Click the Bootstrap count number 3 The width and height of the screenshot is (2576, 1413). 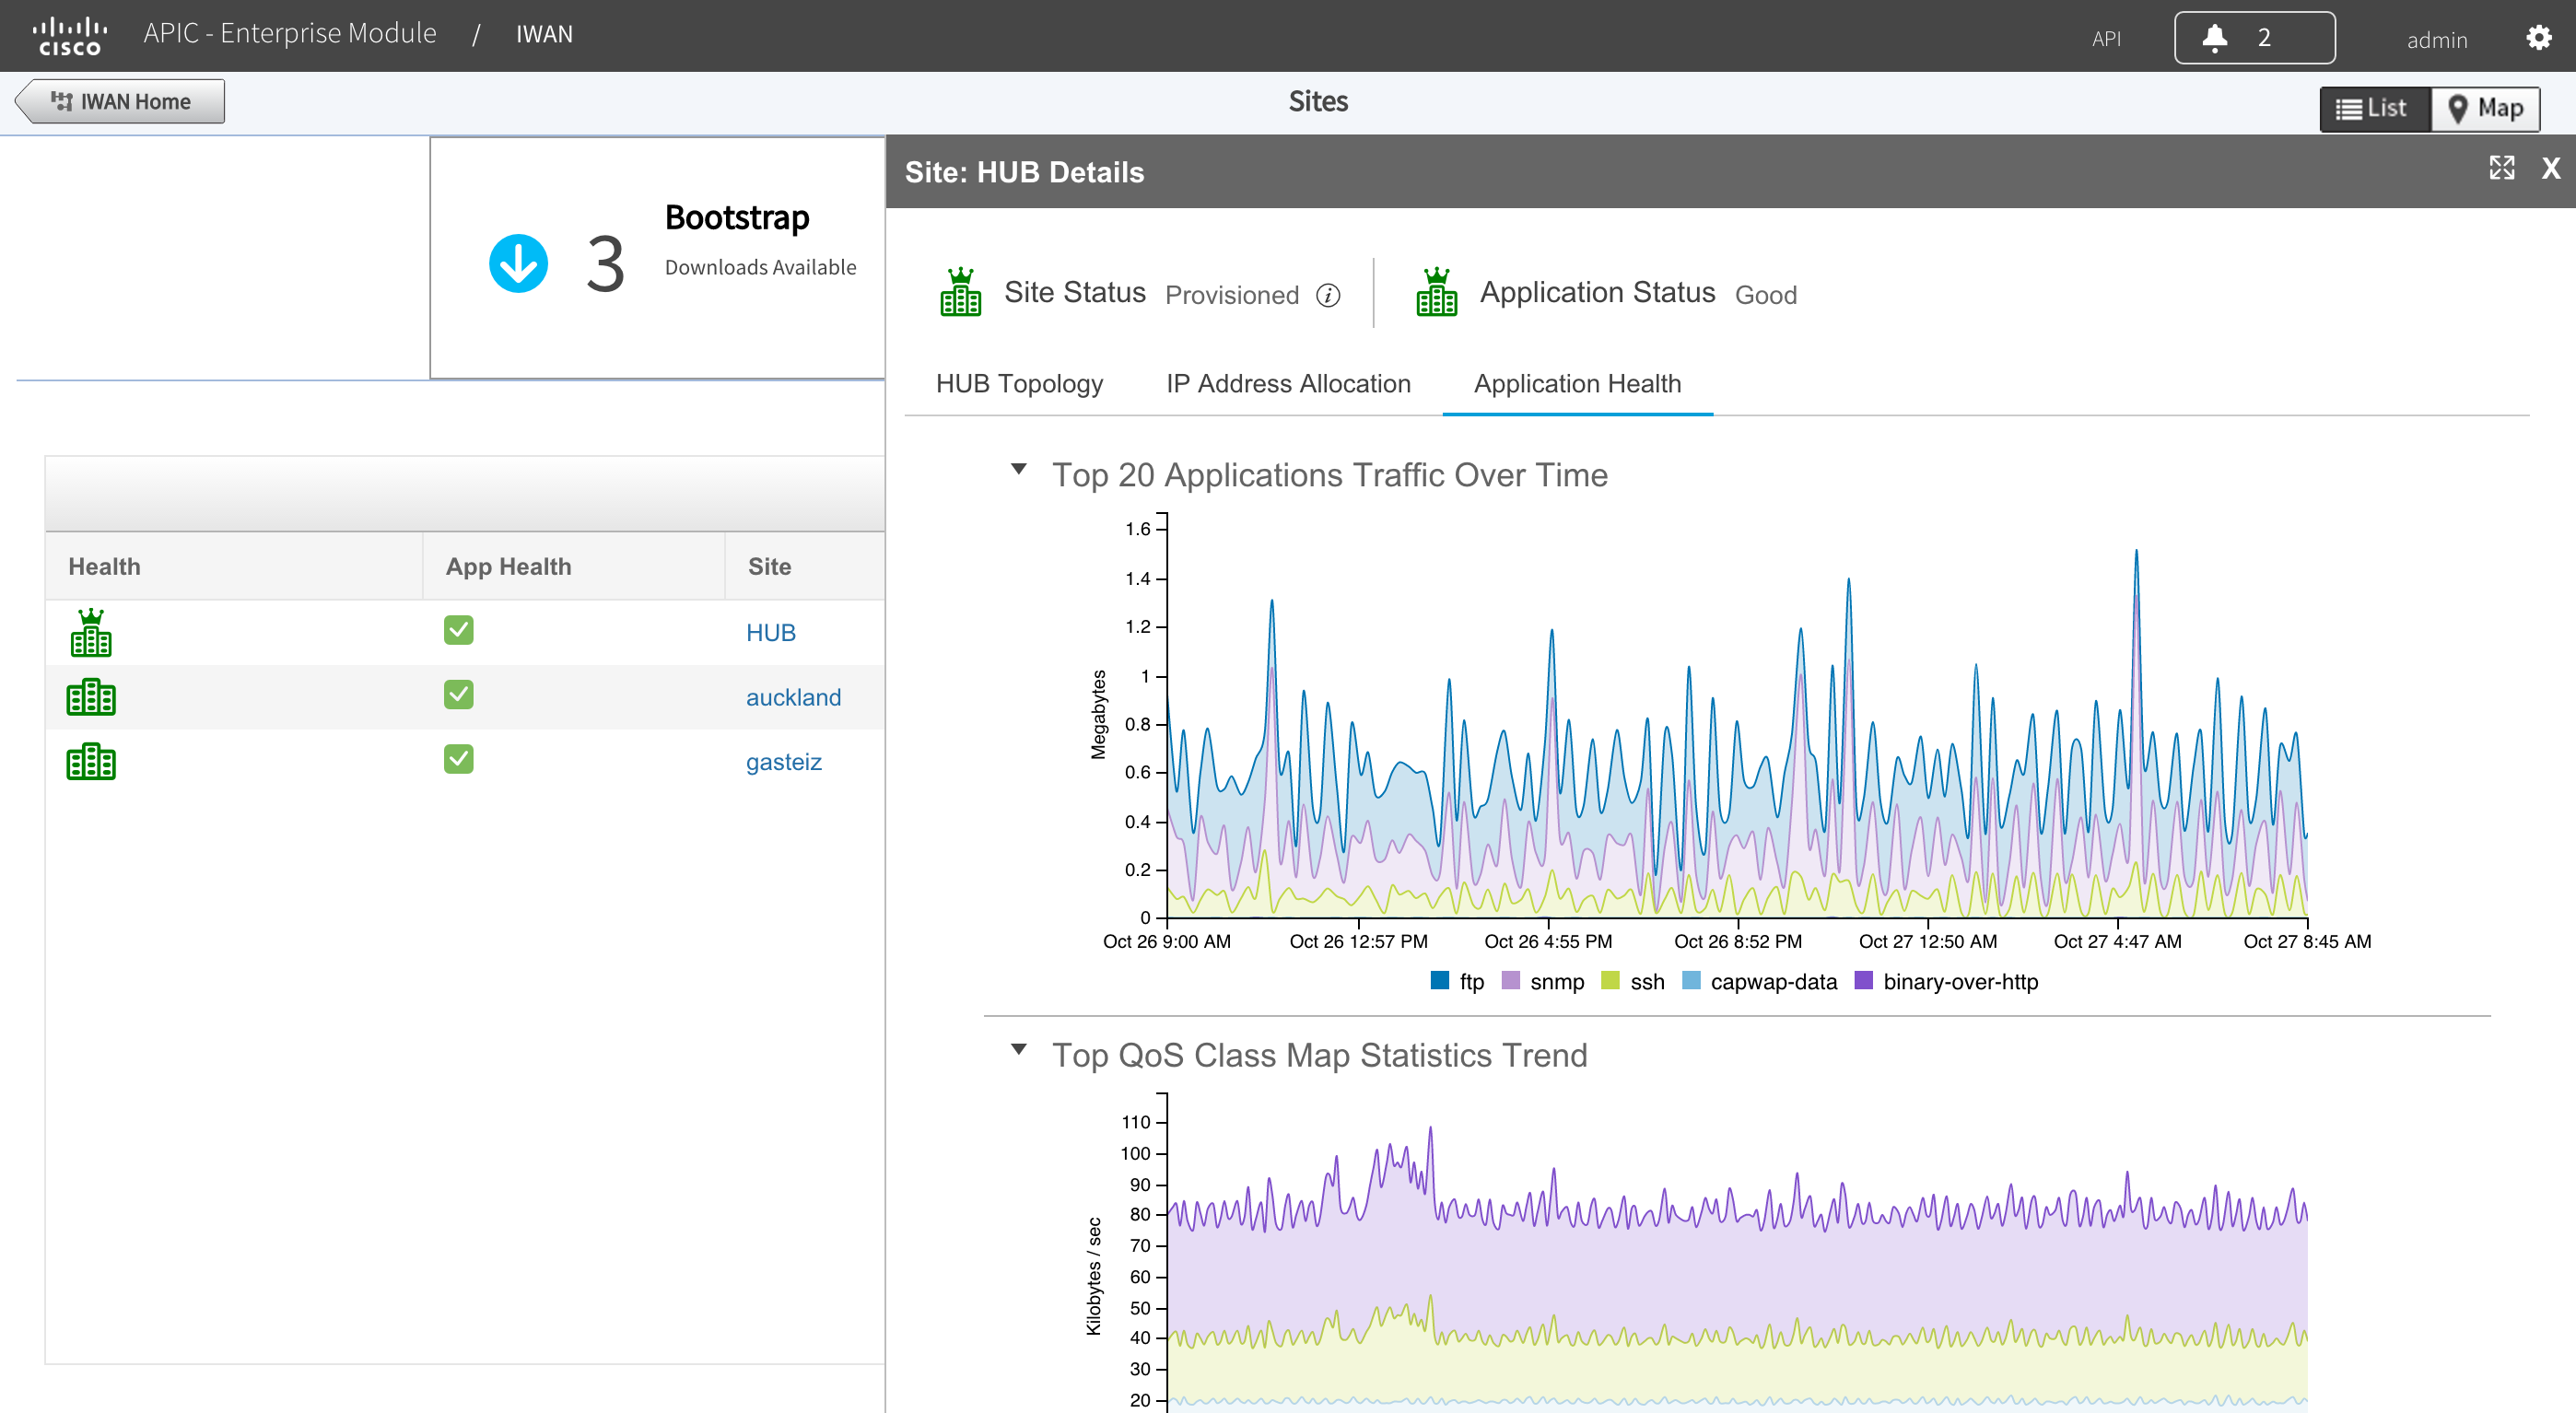[x=605, y=264]
